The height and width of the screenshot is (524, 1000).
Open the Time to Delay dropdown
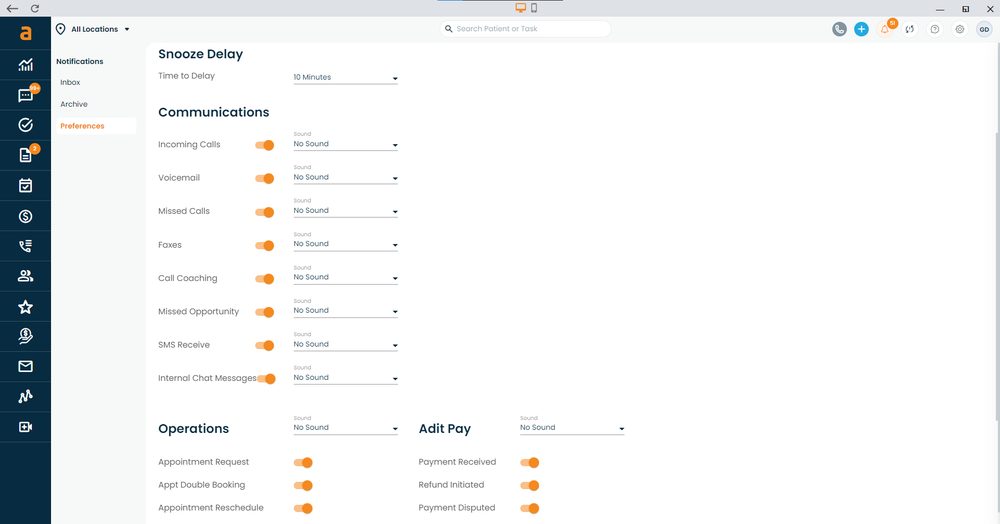pos(346,77)
